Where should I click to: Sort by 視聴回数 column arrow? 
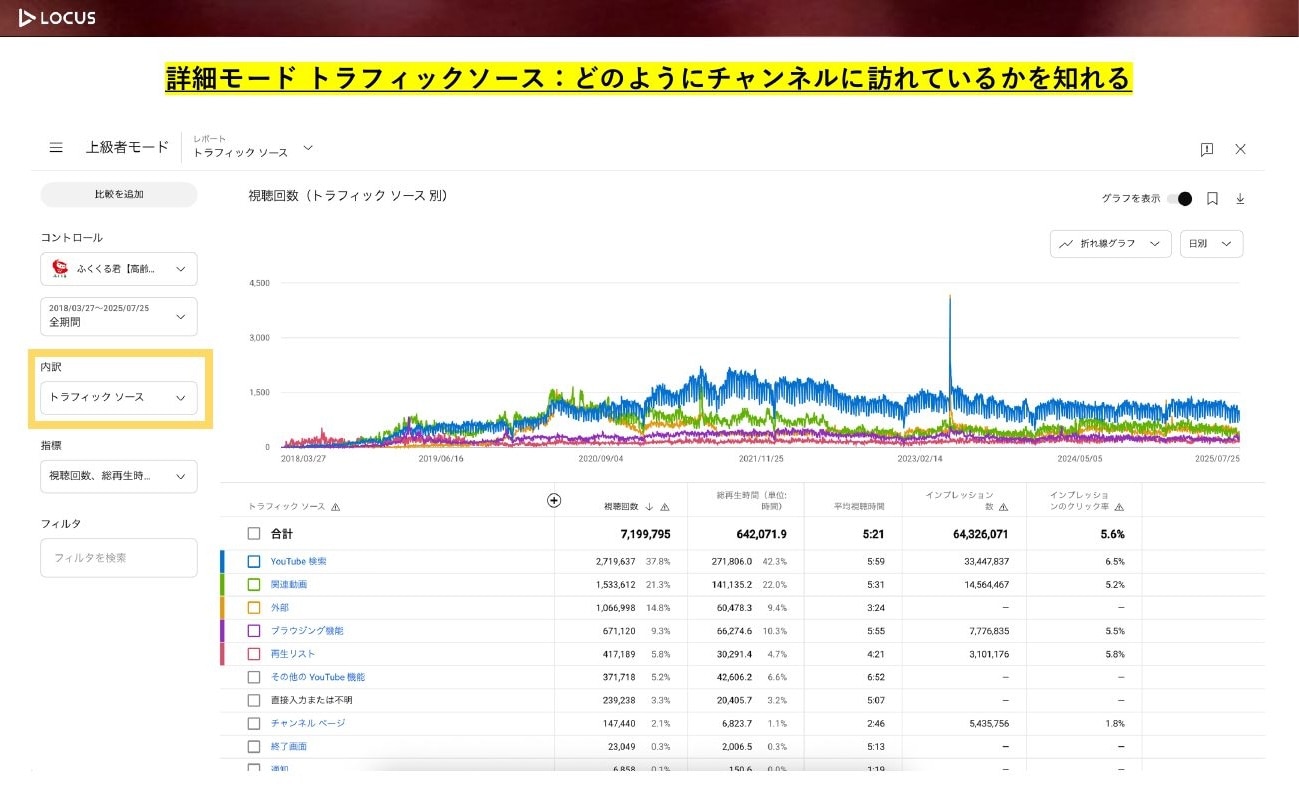point(649,507)
